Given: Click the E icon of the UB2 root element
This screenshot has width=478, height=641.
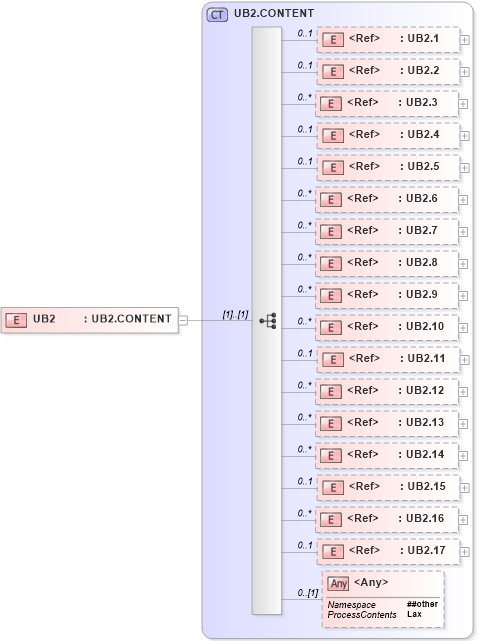Looking at the screenshot, I should [x=16, y=320].
